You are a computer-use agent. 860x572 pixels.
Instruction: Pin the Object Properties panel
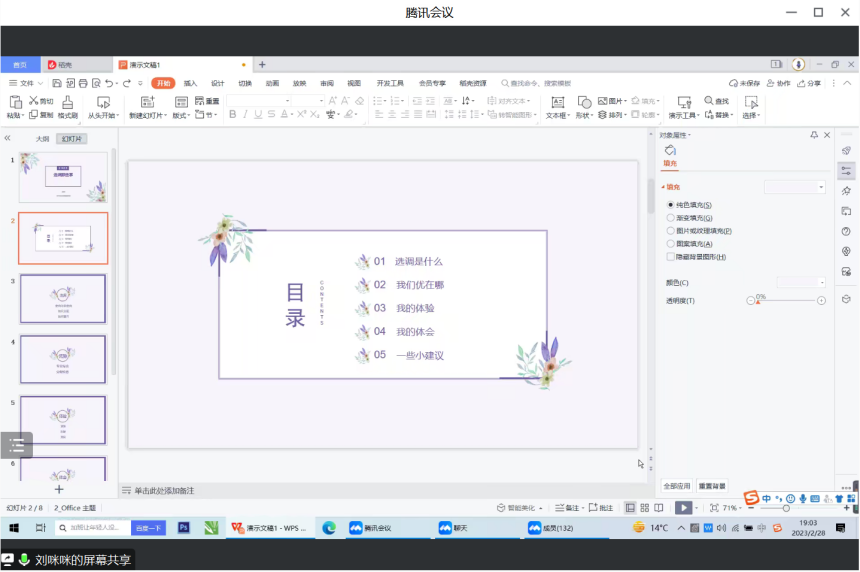pos(814,135)
